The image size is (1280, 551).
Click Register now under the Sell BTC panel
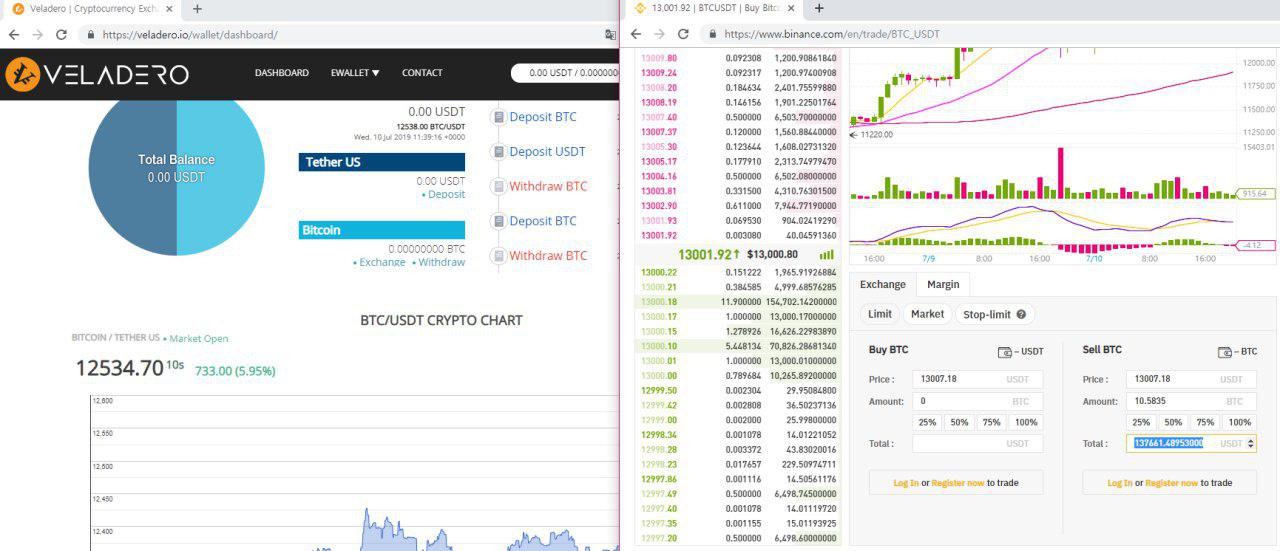point(1171,483)
